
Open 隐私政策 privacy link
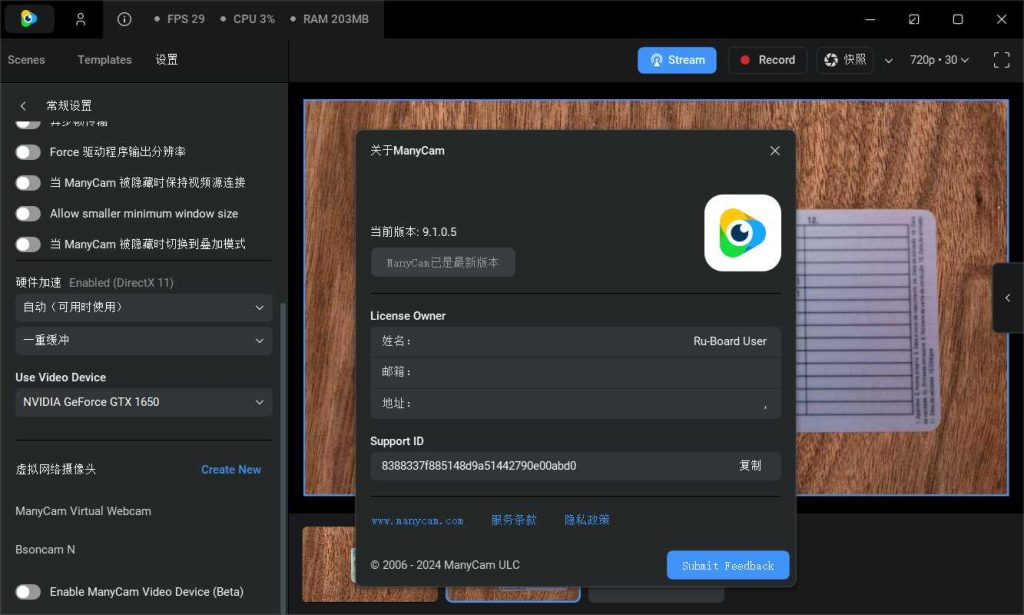(x=586, y=520)
